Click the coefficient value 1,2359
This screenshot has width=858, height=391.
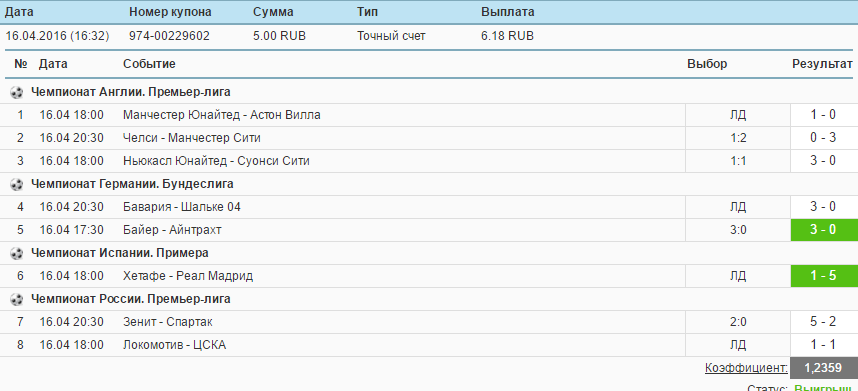(824, 368)
